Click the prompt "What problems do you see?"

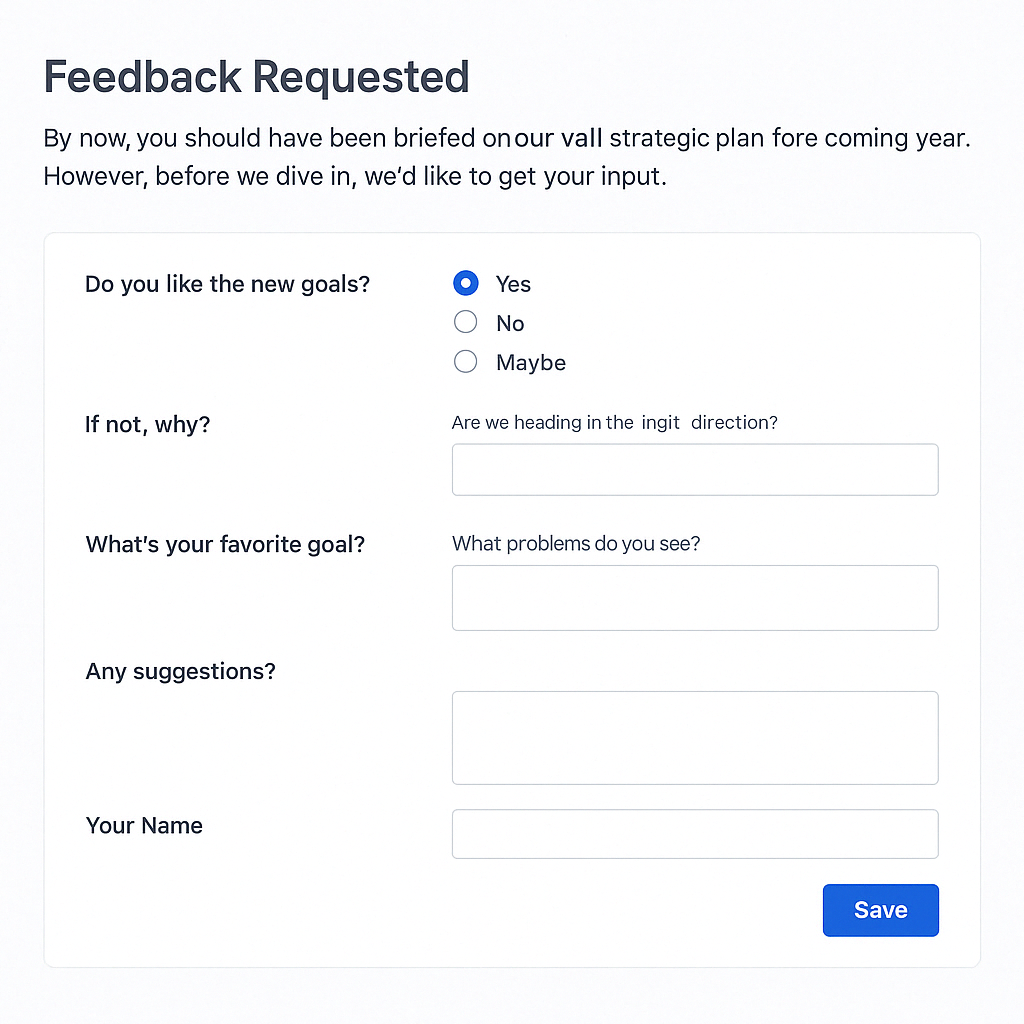(576, 543)
